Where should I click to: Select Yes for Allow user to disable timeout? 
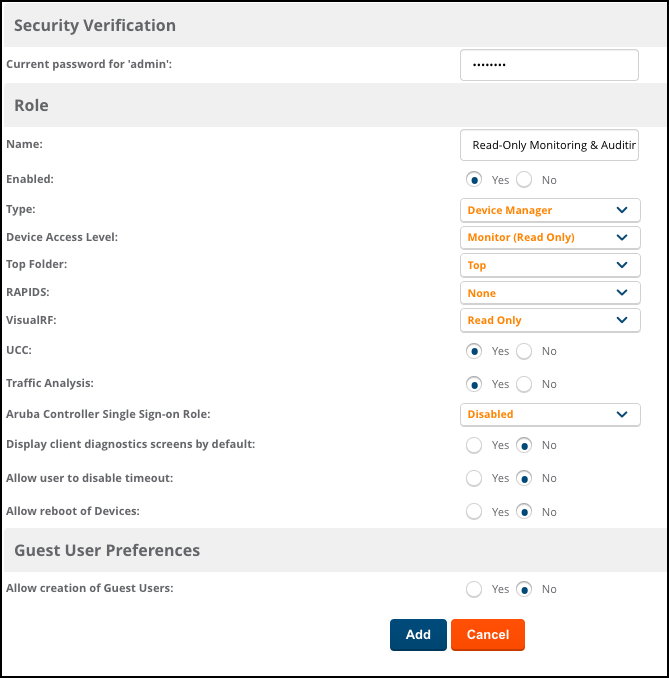point(474,479)
